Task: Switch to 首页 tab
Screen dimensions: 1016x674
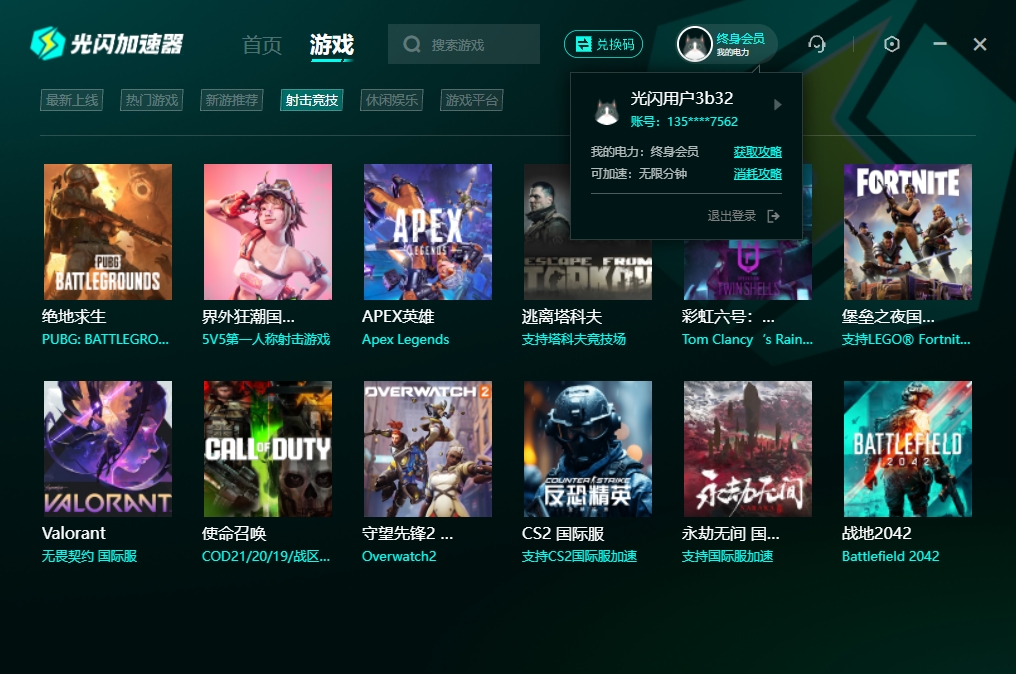Action: coord(262,45)
